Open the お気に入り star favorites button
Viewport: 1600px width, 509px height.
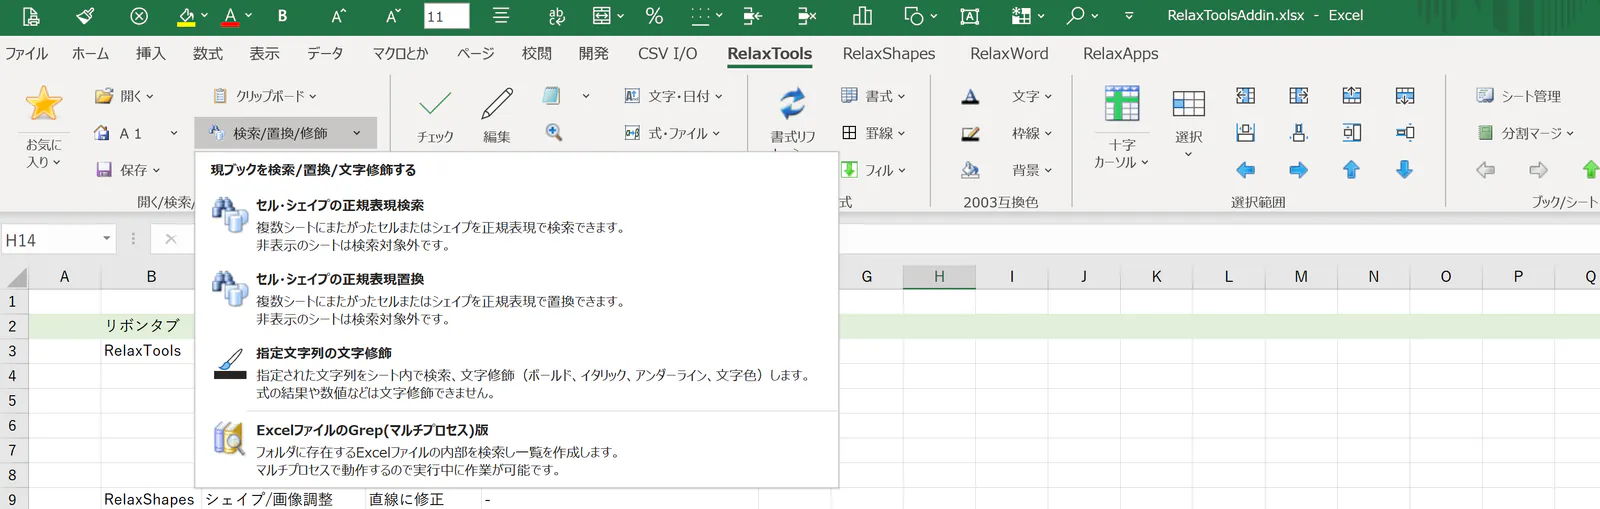[x=44, y=127]
